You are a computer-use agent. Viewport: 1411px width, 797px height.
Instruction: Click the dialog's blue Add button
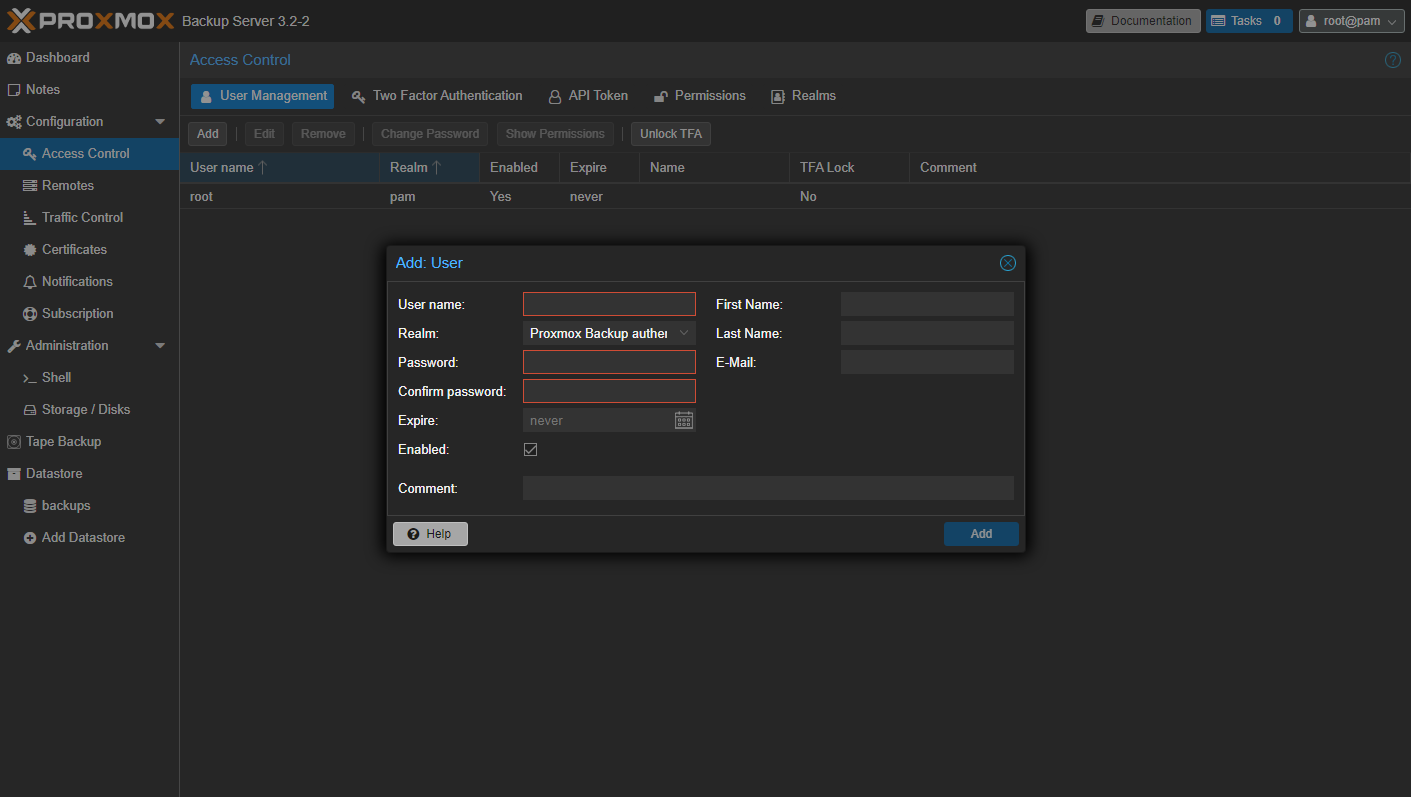(x=981, y=534)
